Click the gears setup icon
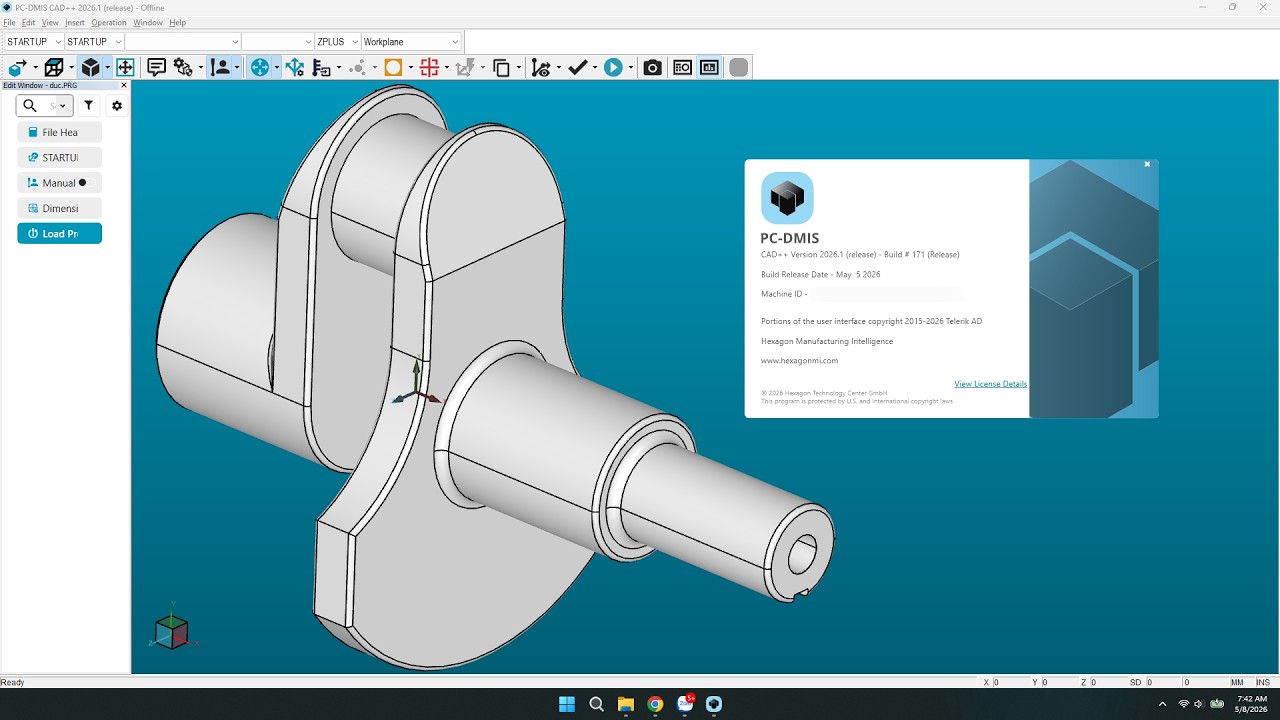This screenshot has height=720, width=1280. click(x=183, y=68)
